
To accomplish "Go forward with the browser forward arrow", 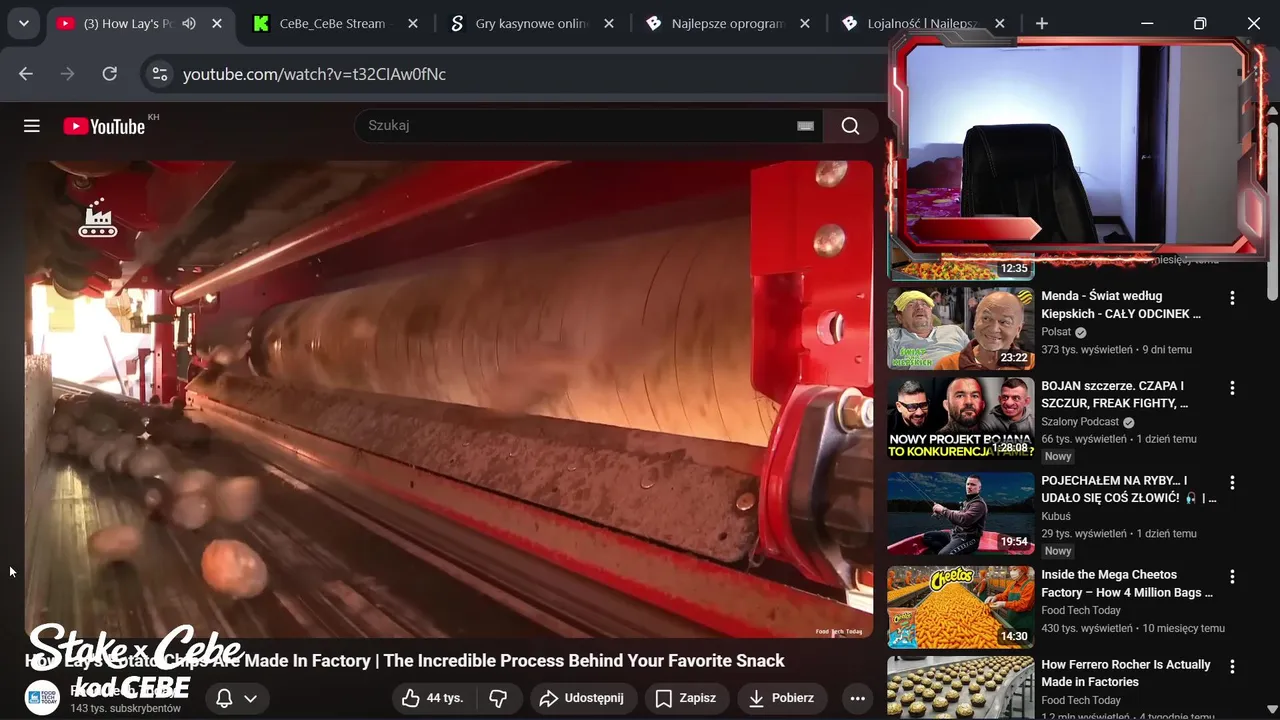I will (68, 74).
